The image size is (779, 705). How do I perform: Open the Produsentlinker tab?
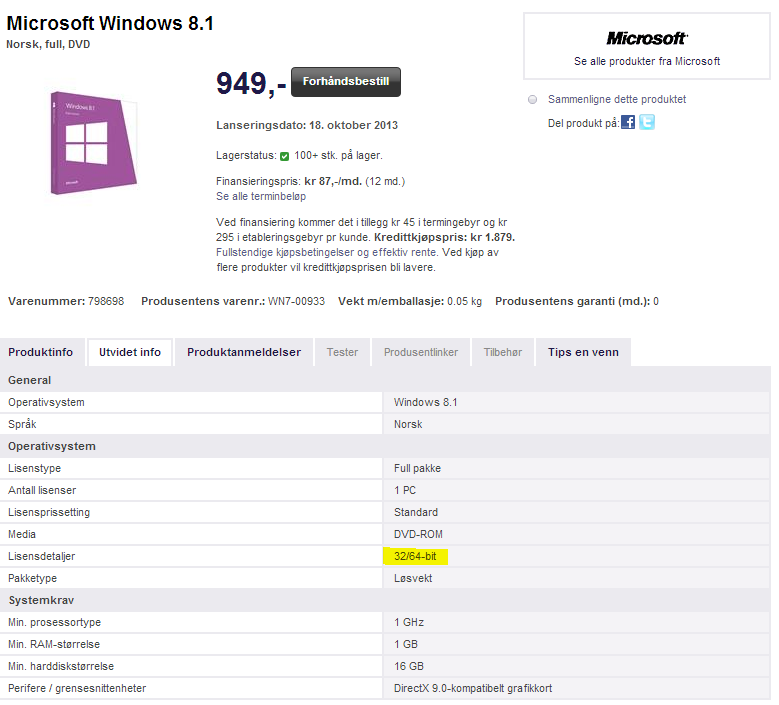click(421, 352)
